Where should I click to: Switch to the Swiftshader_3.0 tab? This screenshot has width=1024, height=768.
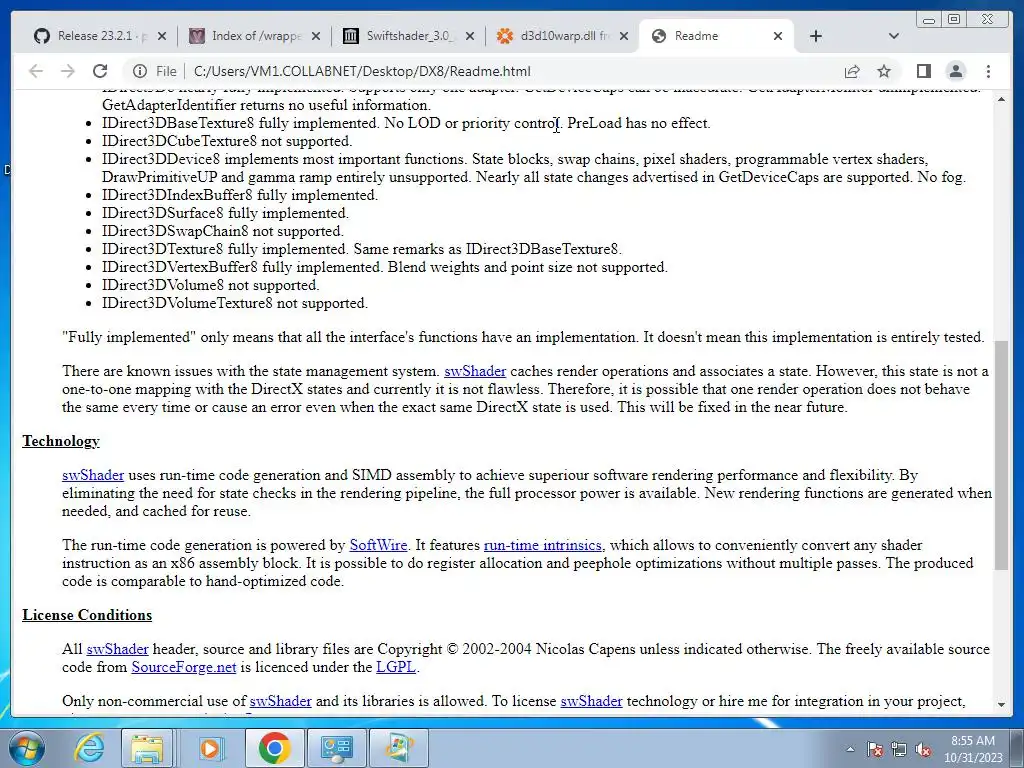coord(400,36)
